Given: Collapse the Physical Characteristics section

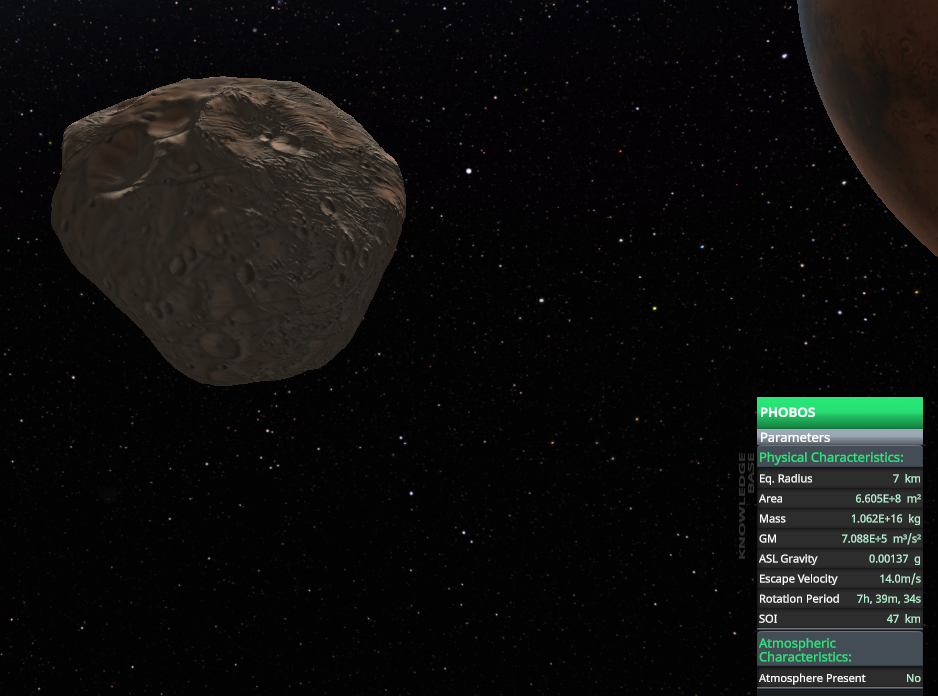Looking at the screenshot, I should point(840,457).
